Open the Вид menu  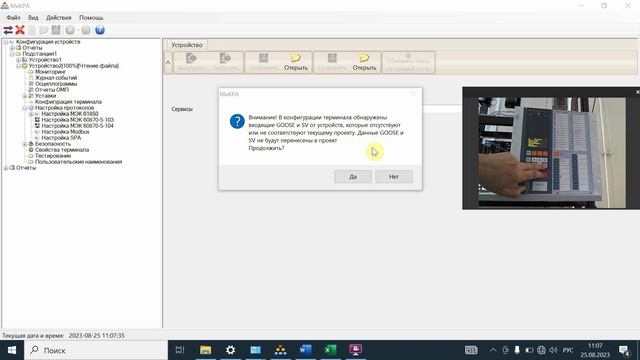tap(33, 18)
